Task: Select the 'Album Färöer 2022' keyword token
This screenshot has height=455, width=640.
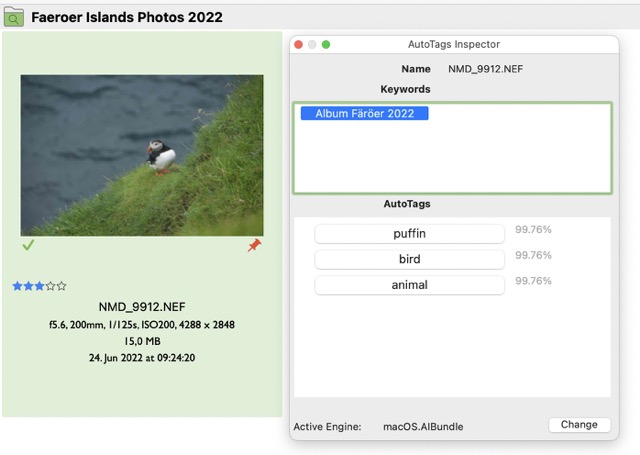Action: tap(364, 113)
